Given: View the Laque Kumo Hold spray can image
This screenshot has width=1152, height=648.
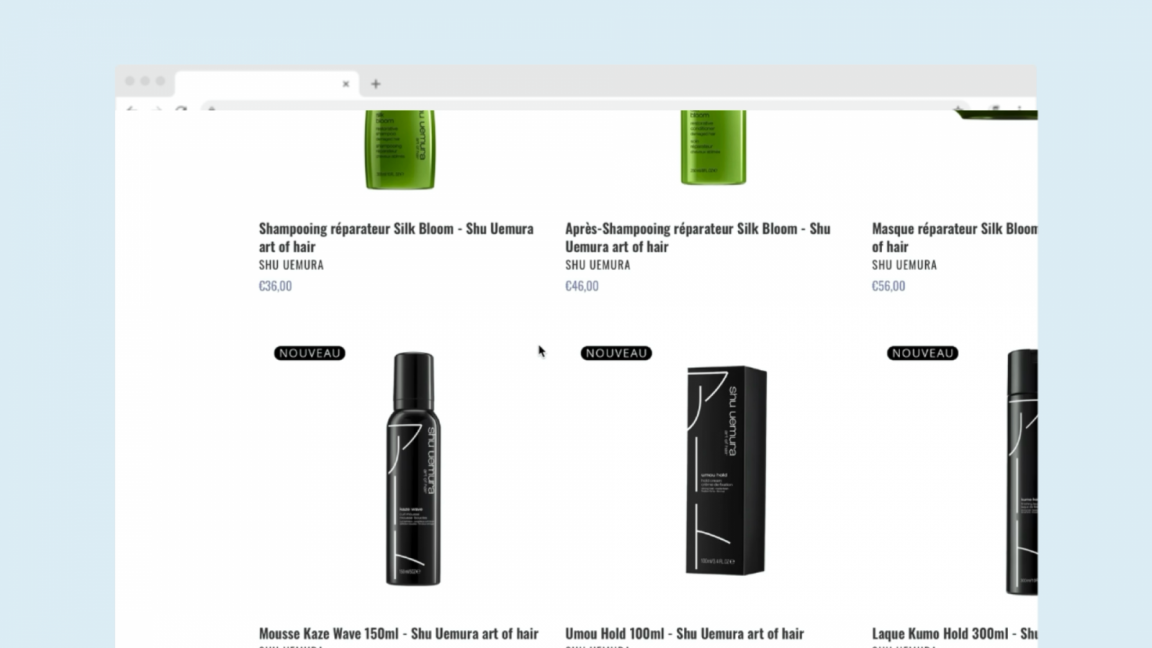Looking at the screenshot, I should 1022,472.
